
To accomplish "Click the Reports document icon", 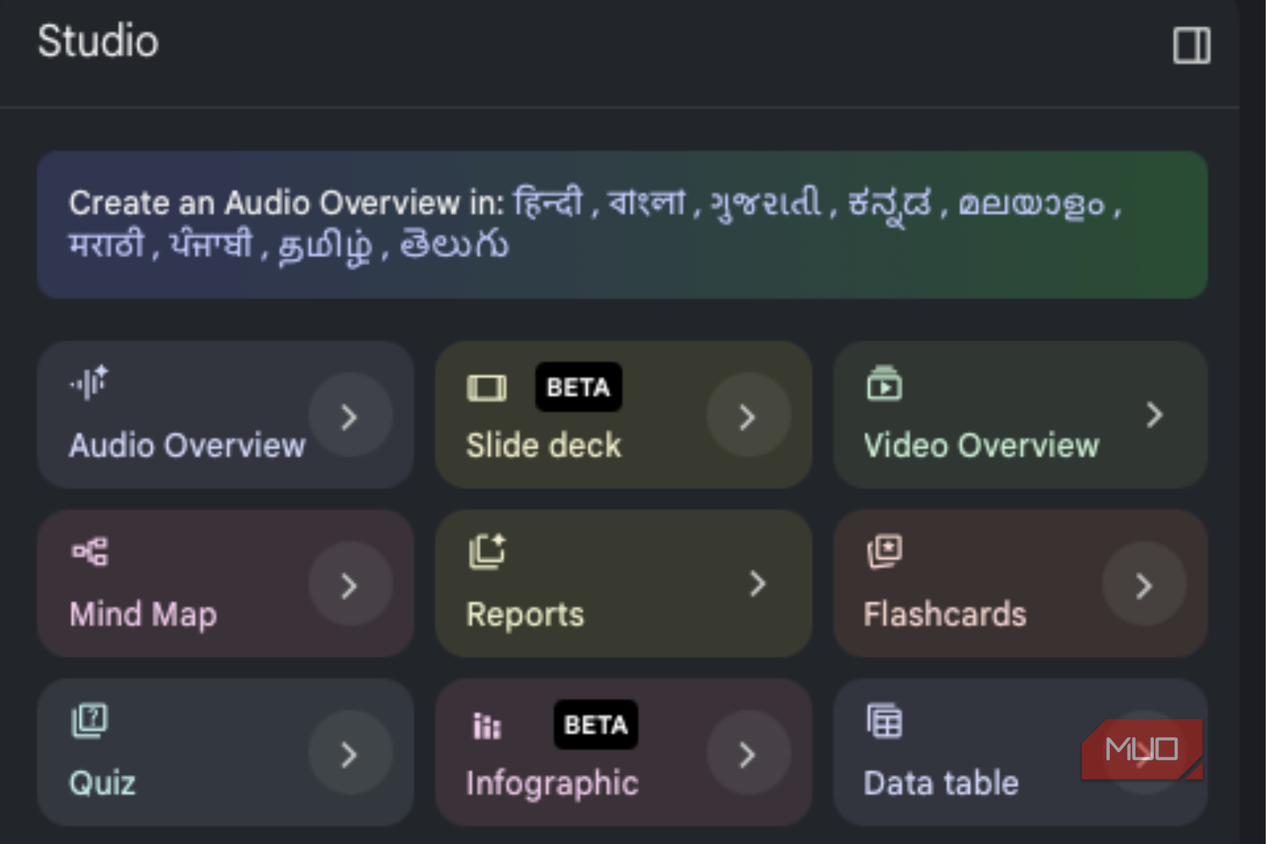I will [487, 552].
